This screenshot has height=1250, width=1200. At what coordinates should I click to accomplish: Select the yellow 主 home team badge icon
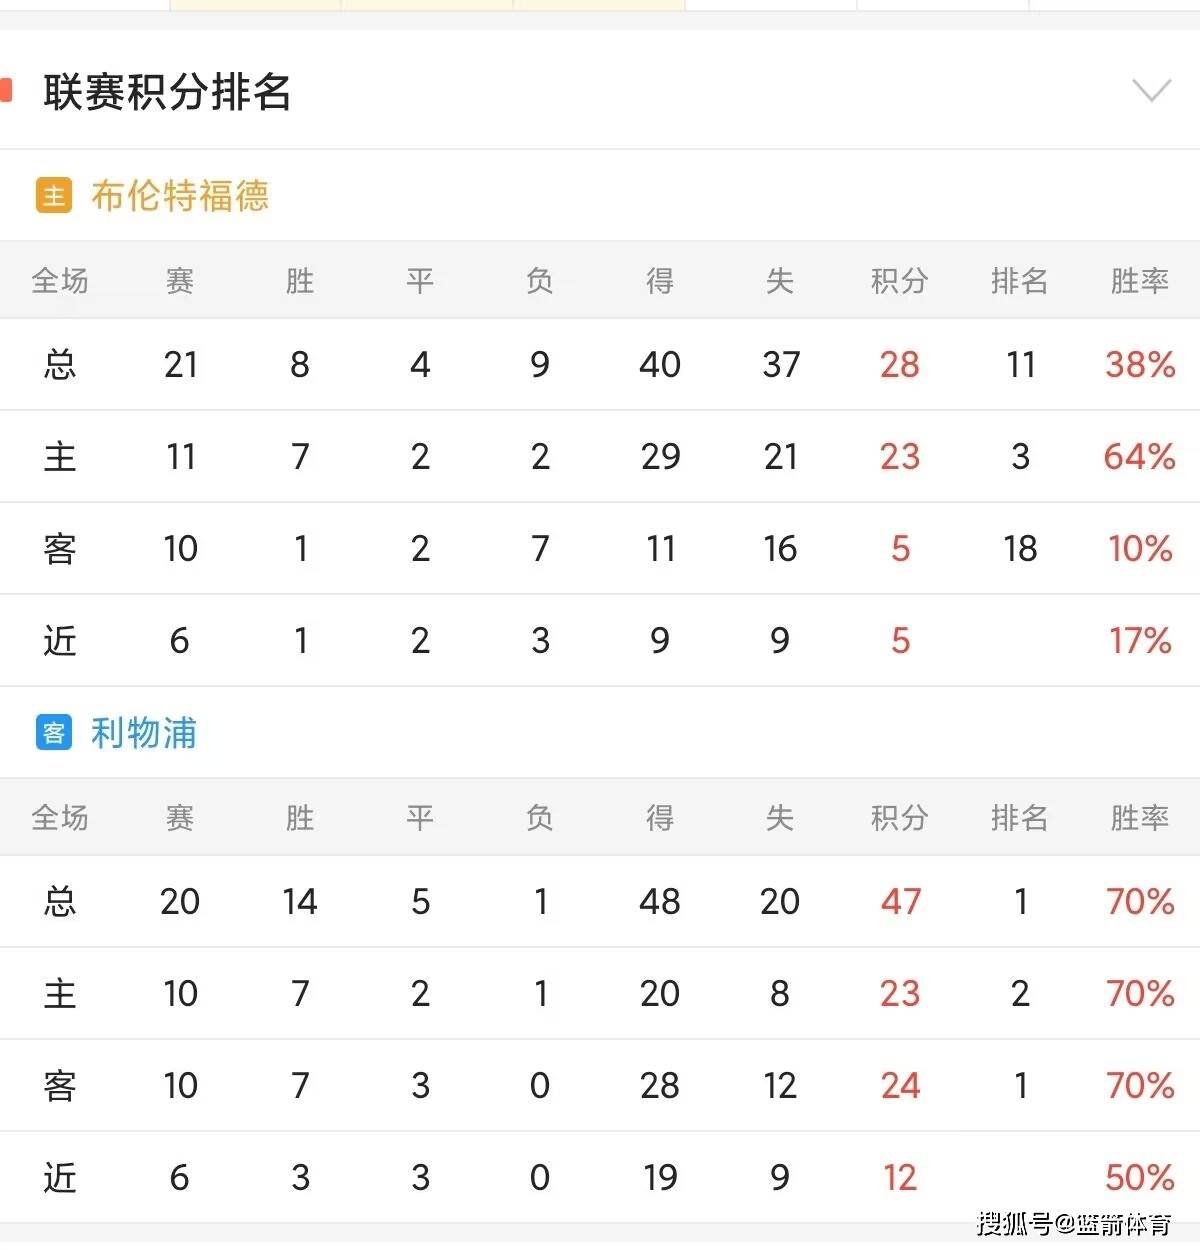52,195
